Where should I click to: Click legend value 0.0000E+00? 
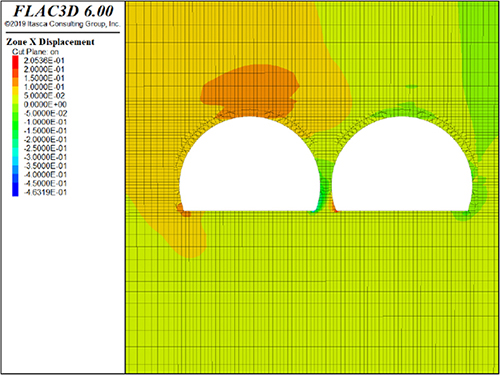tap(45, 104)
